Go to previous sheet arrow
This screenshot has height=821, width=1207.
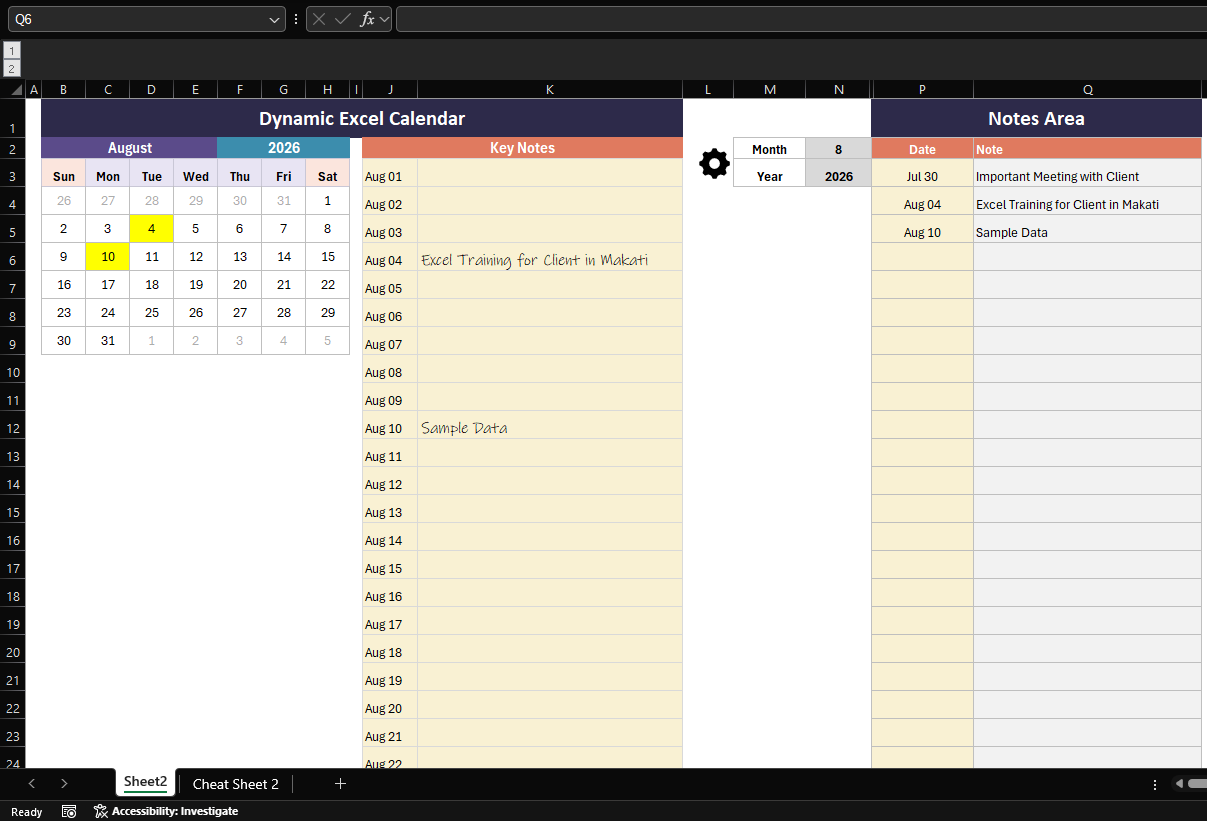pyautogui.click(x=32, y=784)
